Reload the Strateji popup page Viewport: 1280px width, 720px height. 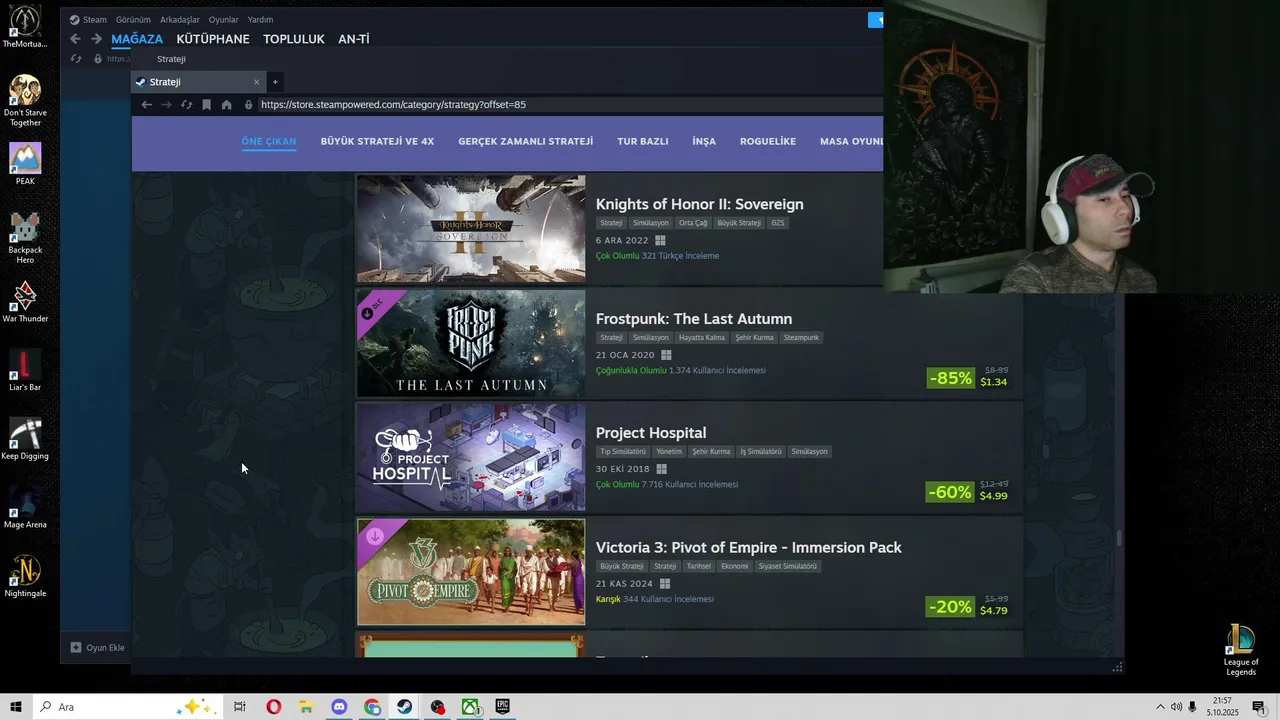tap(186, 104)
